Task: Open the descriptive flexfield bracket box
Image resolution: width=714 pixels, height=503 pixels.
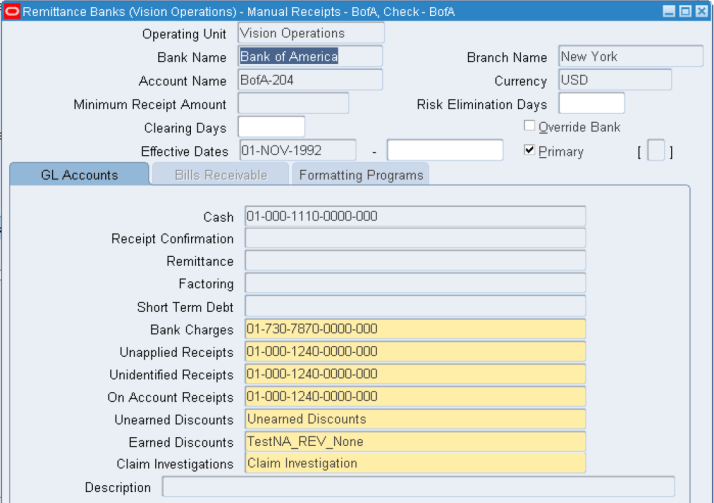Action: (655, 151)
